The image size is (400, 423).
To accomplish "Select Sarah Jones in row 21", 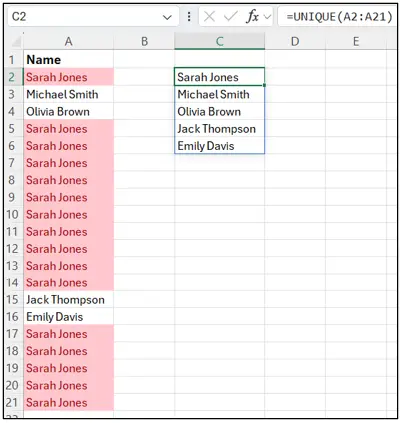I will point(68,402).
